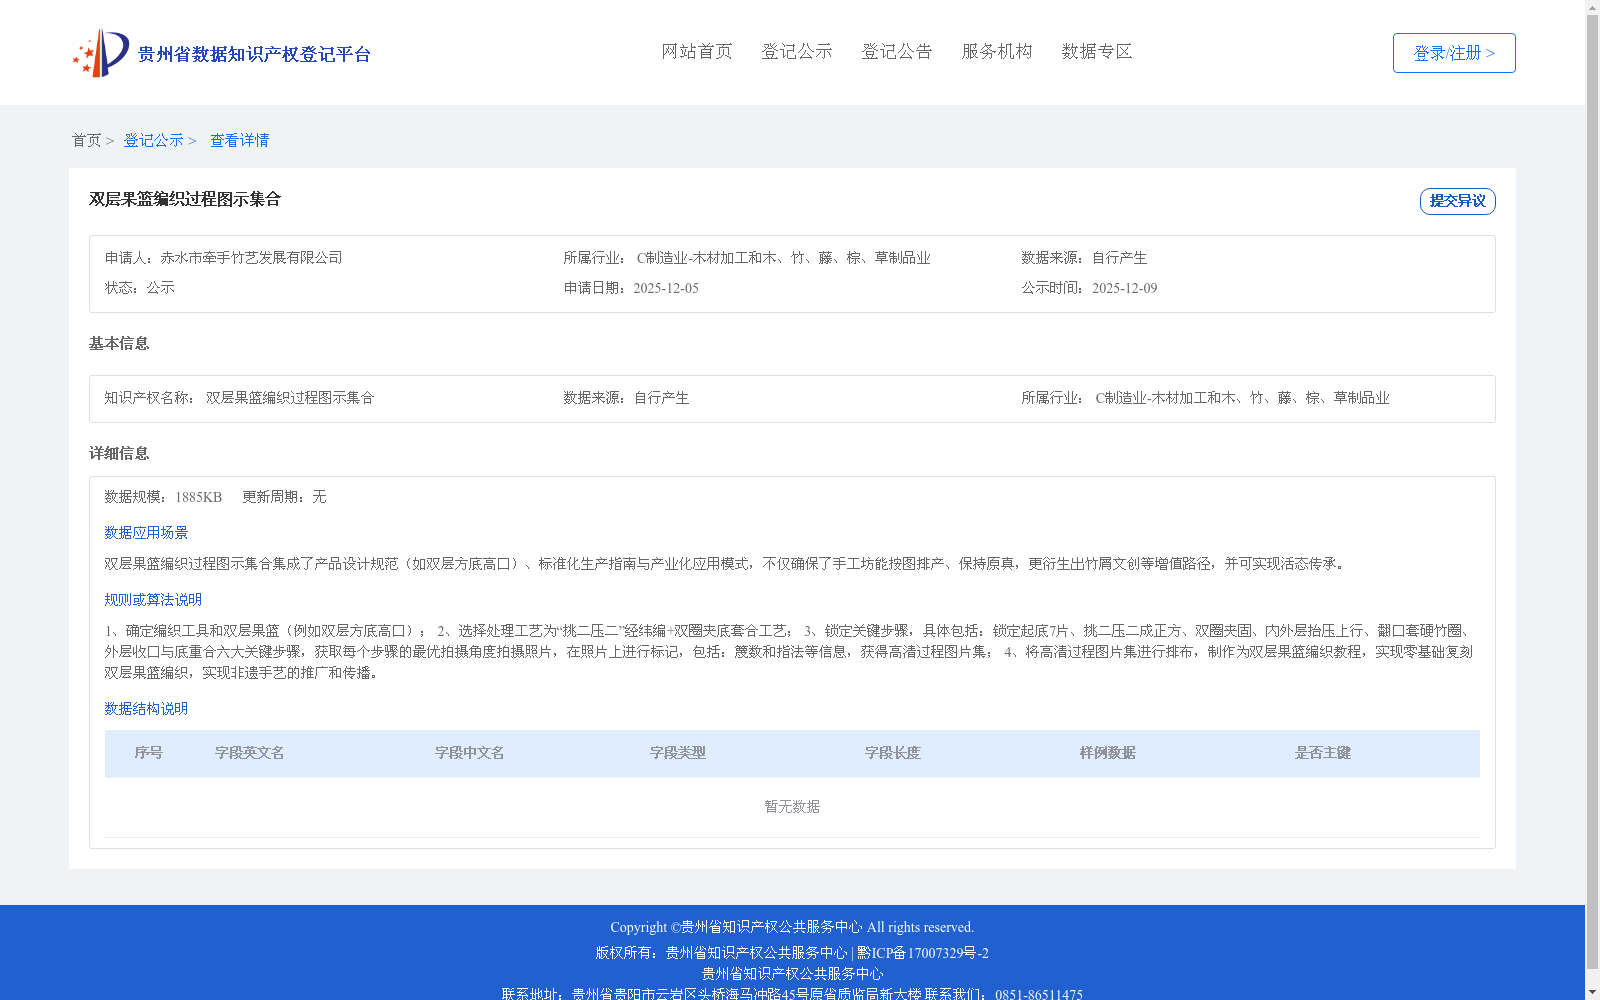Click the footer copyright line
1600x1000 pixels.
(x=792, y=927)
